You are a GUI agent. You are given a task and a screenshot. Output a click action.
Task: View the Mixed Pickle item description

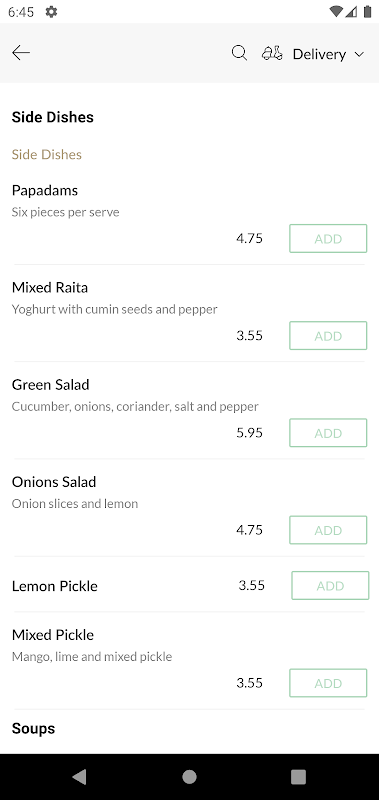coord(92,656)
